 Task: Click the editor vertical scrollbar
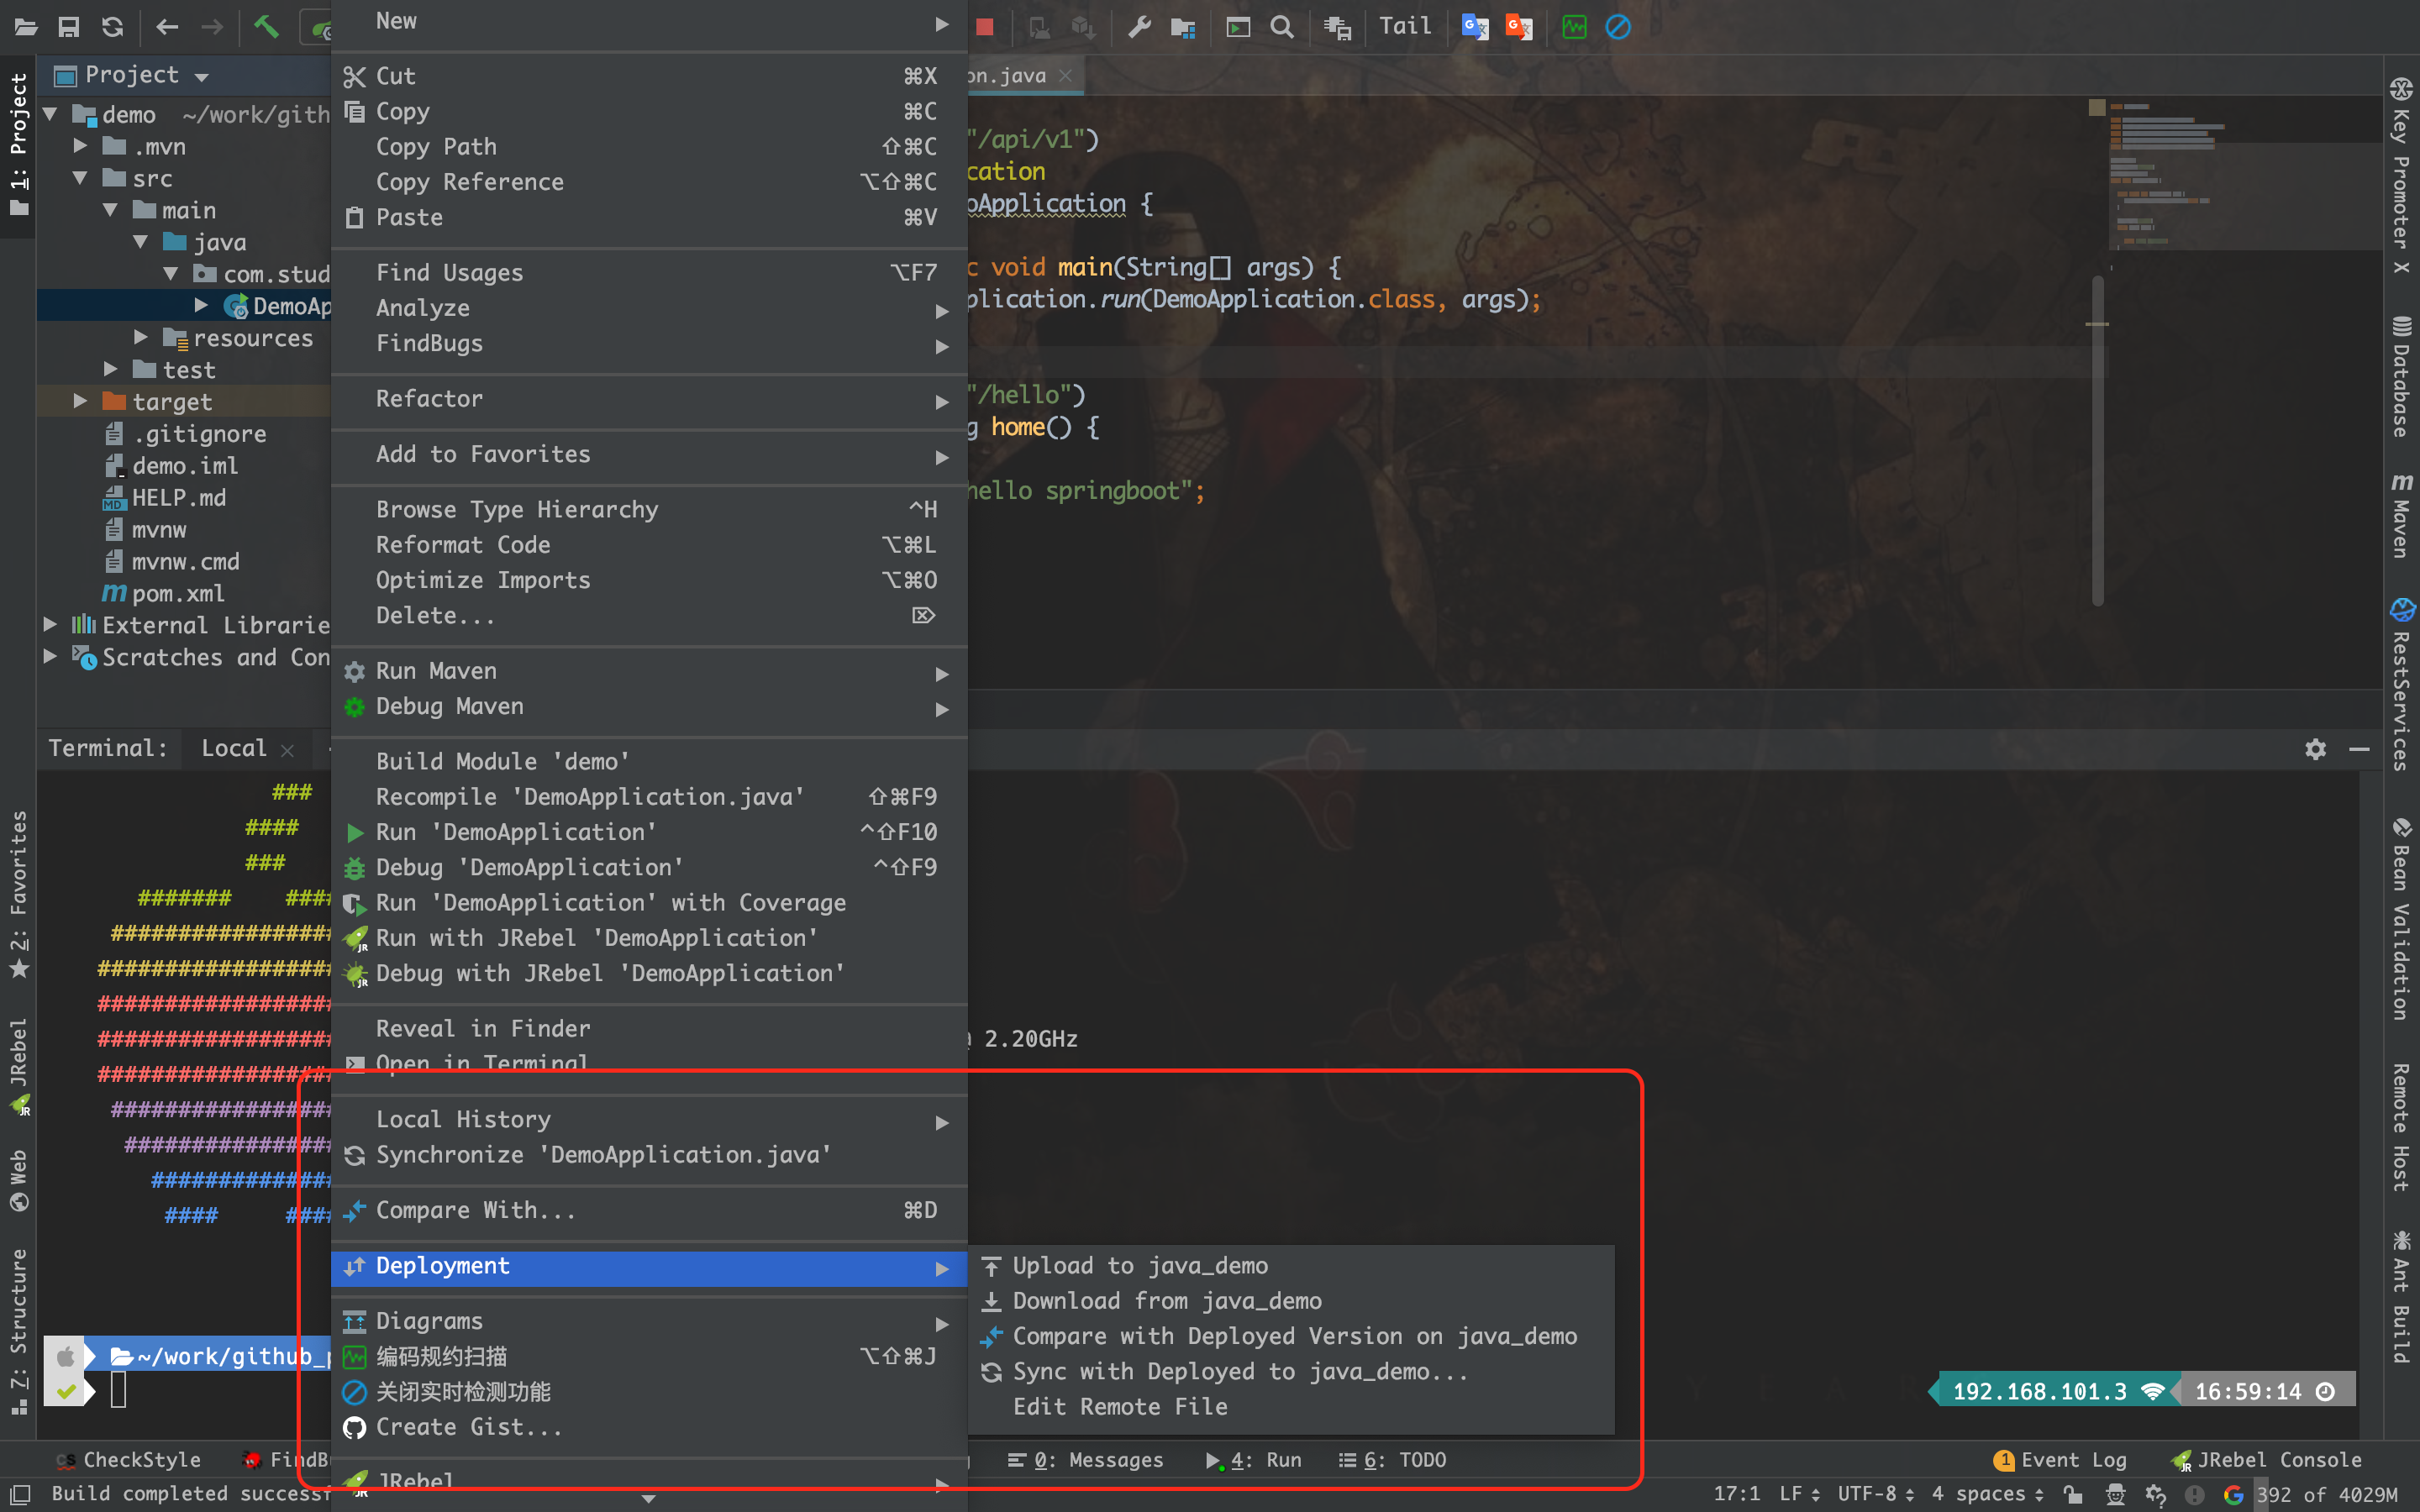click(2097, 440)
